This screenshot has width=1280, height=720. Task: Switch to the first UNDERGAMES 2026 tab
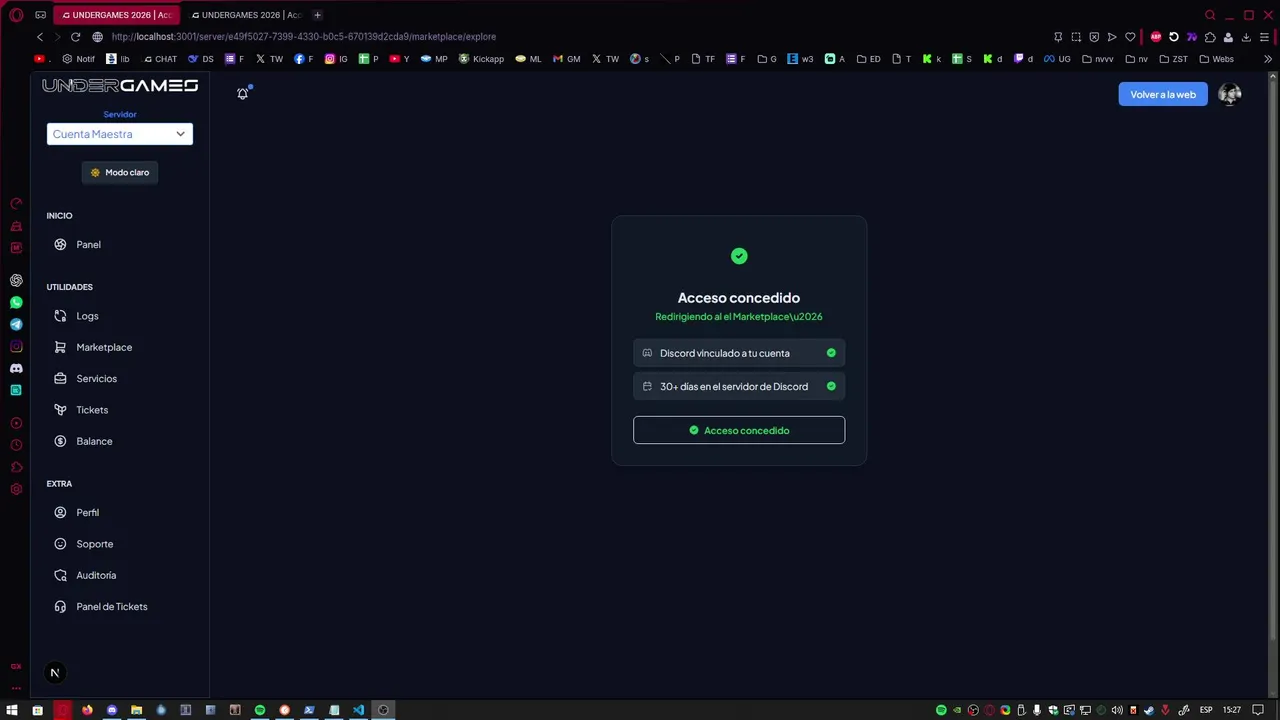pos(116,15)
